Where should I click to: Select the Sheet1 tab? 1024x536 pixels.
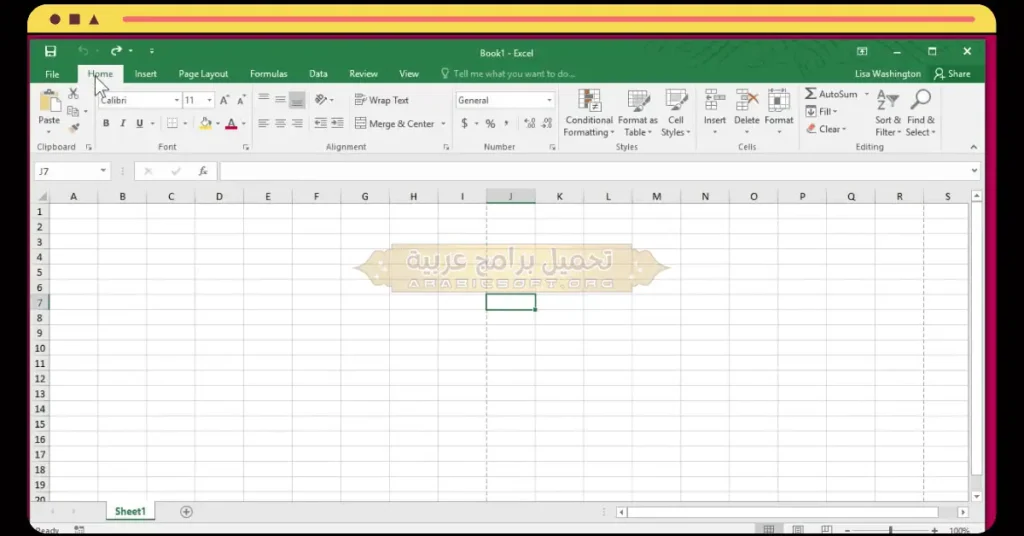130,511
